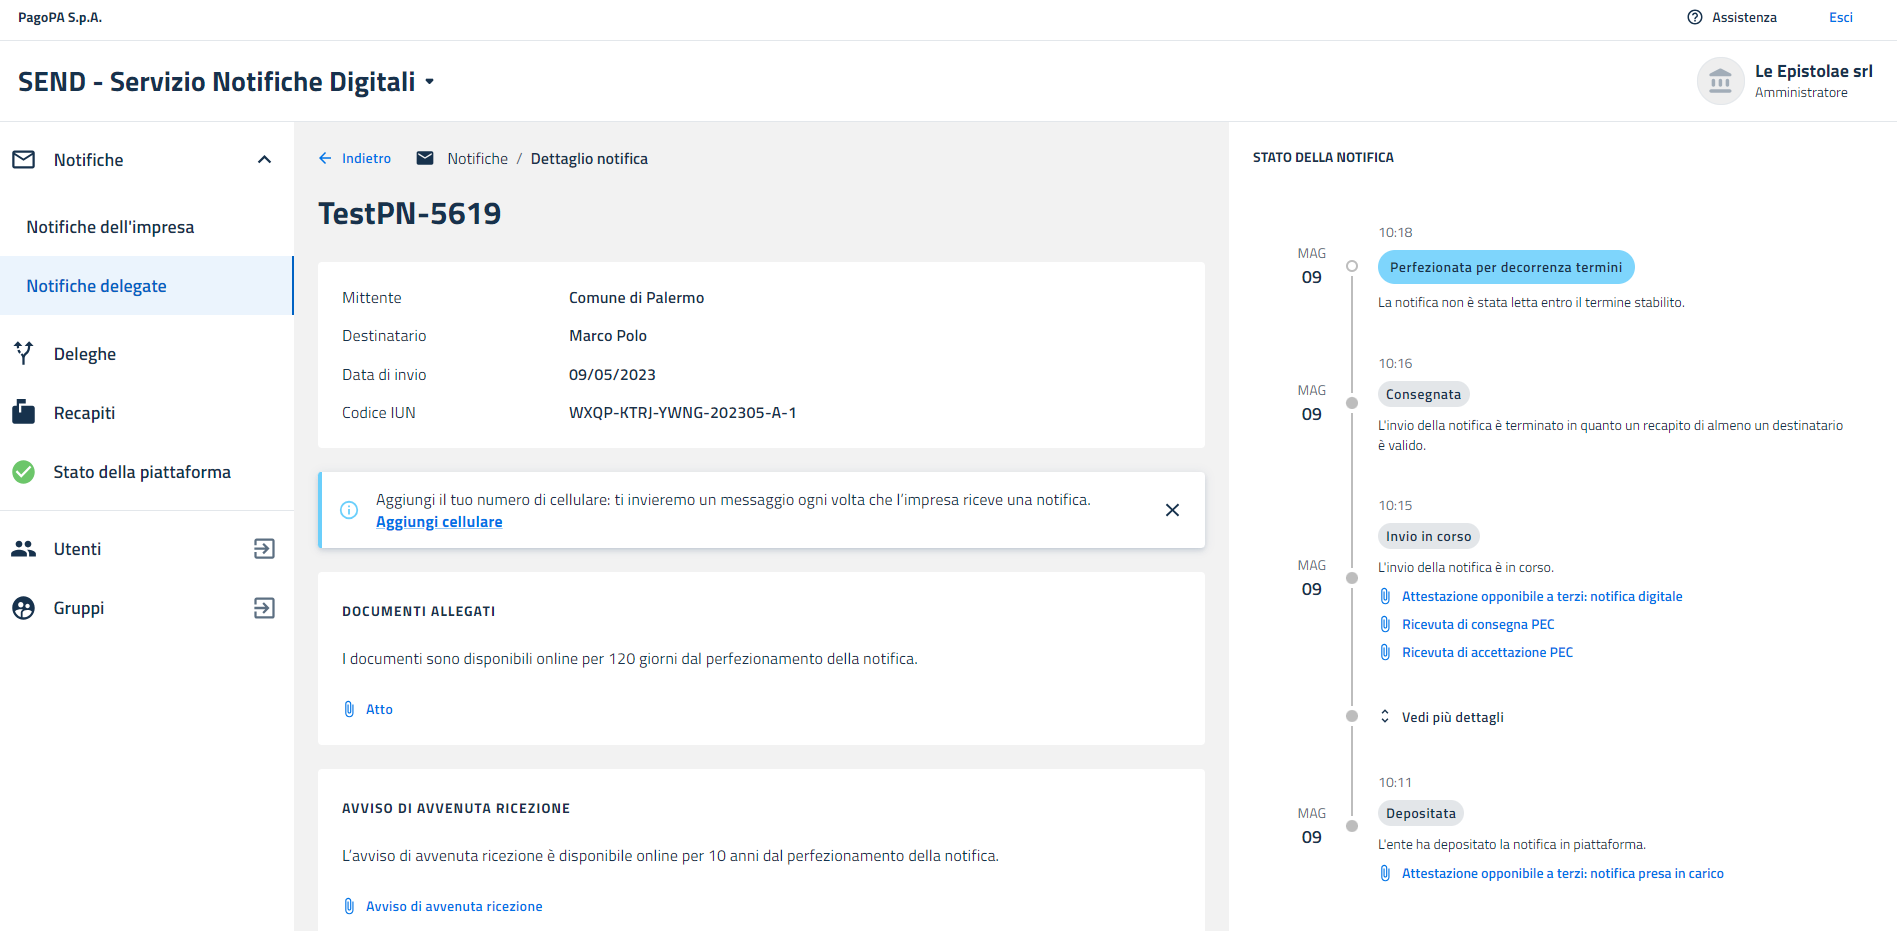1897x931 pixels.
Task: Download Ricevuta di consegna PEC
Action: click(1477, 624)
